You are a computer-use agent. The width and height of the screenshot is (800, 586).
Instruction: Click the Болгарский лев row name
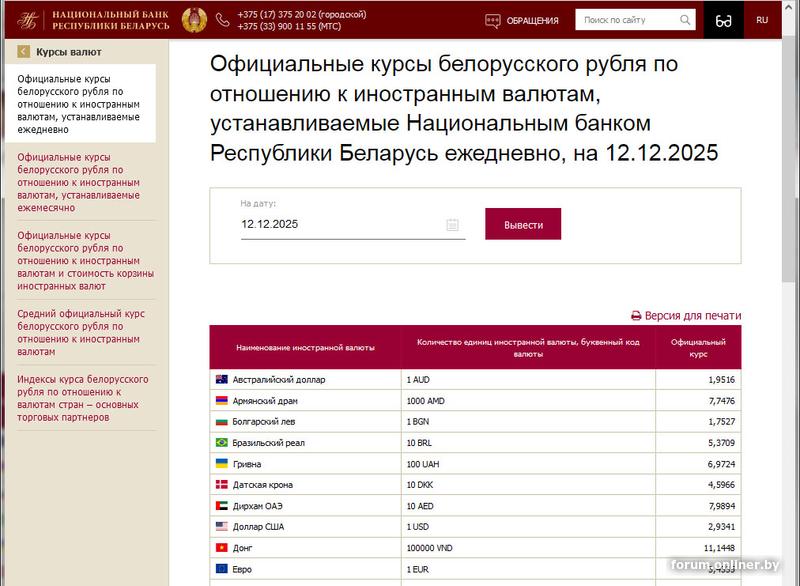[x=264, y=422]
